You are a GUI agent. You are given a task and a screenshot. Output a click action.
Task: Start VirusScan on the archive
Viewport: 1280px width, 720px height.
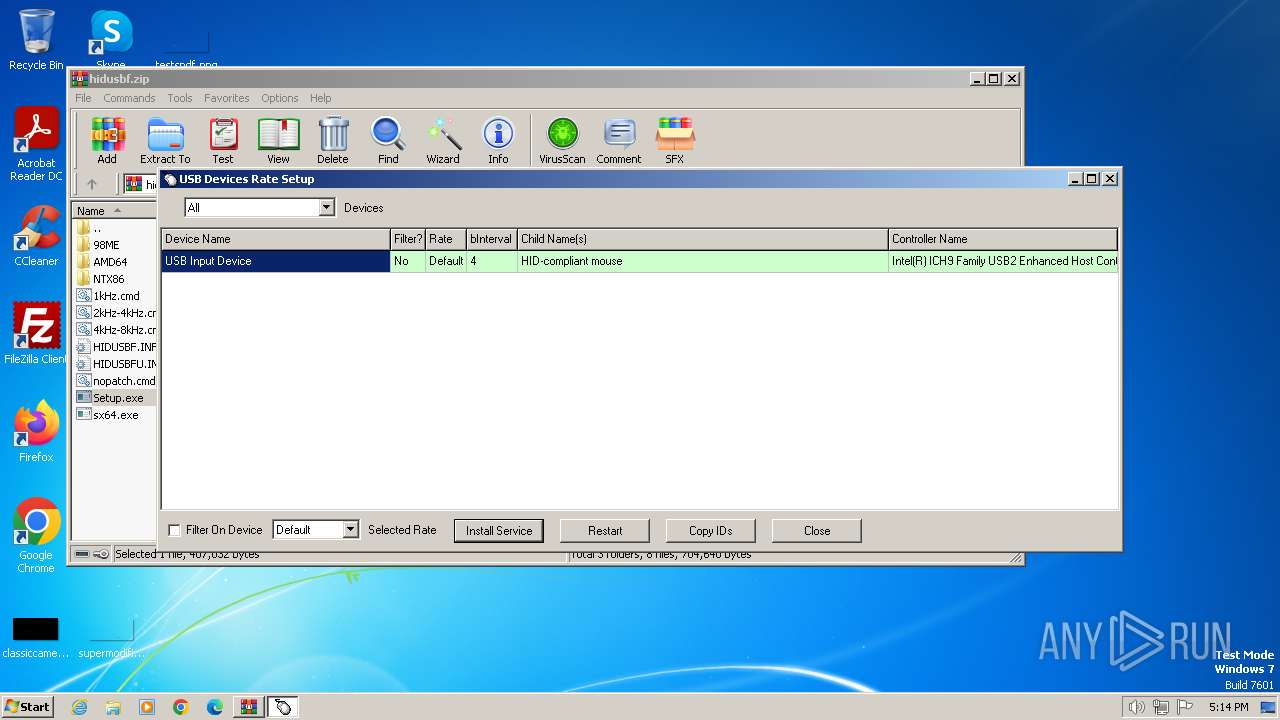[562, 140]
